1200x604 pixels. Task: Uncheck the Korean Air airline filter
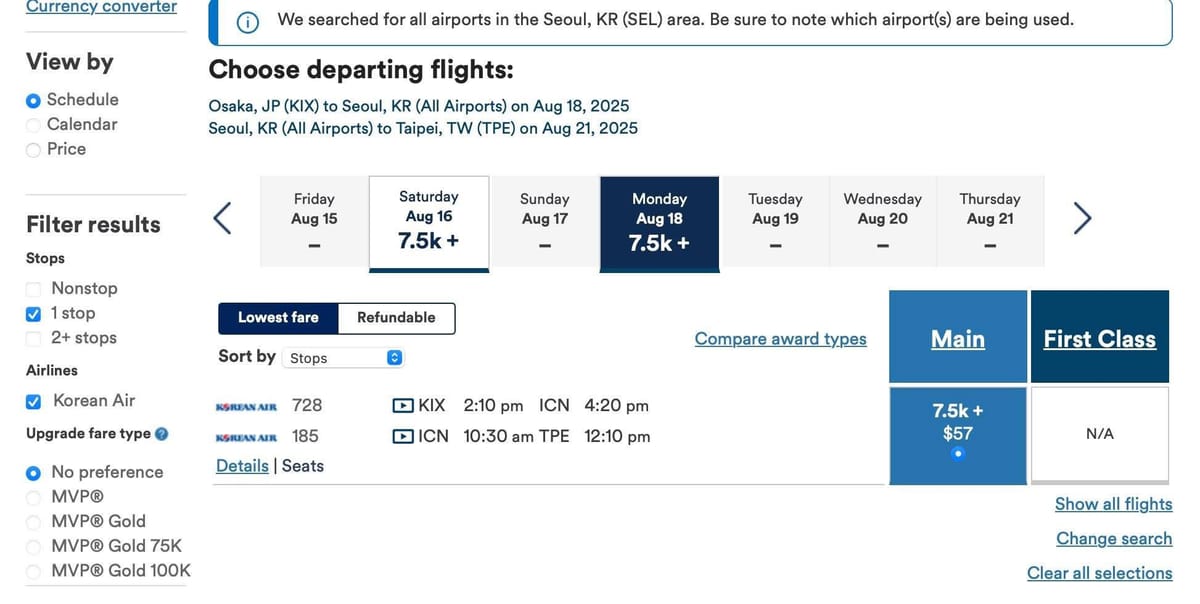pos(34,401)
